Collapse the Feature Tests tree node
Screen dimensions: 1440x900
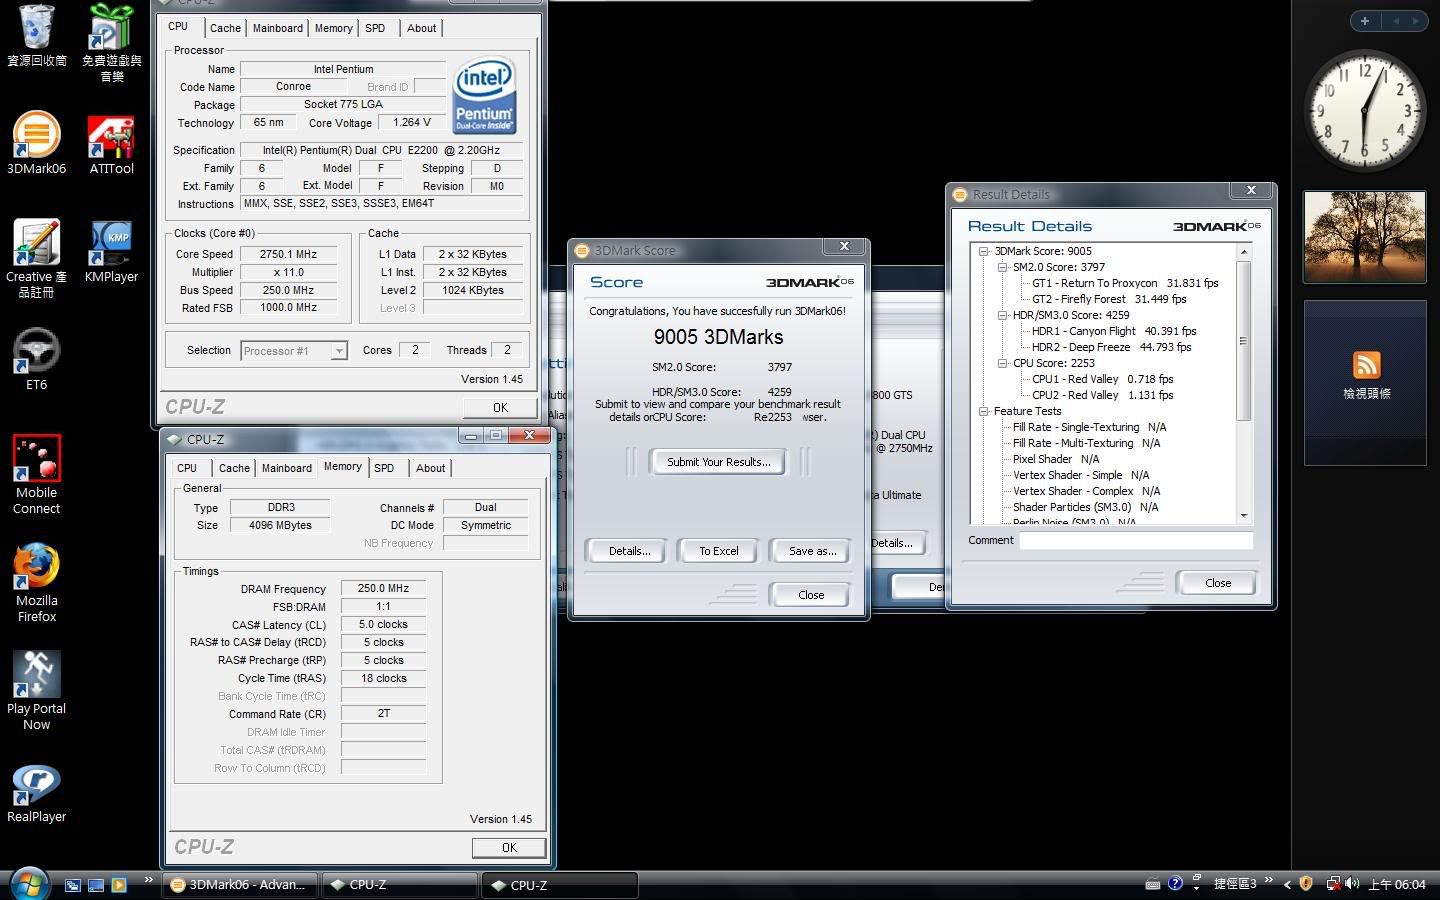click(983, 411)
